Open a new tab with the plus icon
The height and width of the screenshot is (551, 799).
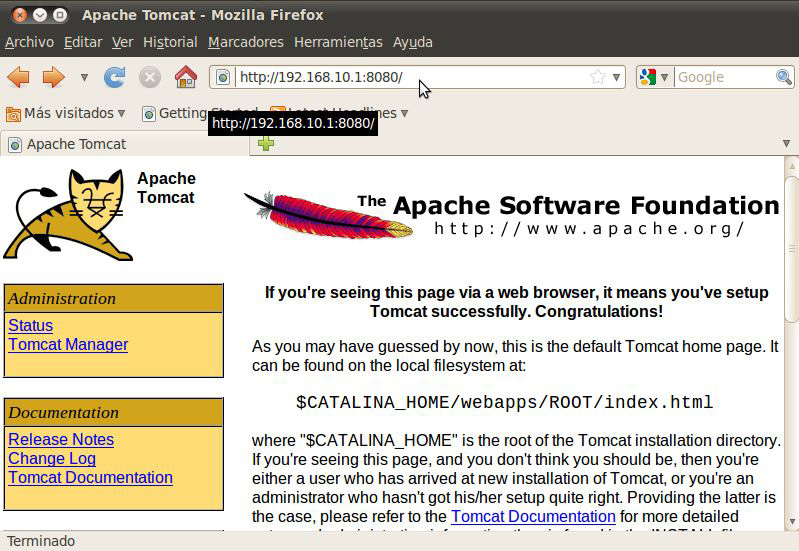[x=266, y=144]
